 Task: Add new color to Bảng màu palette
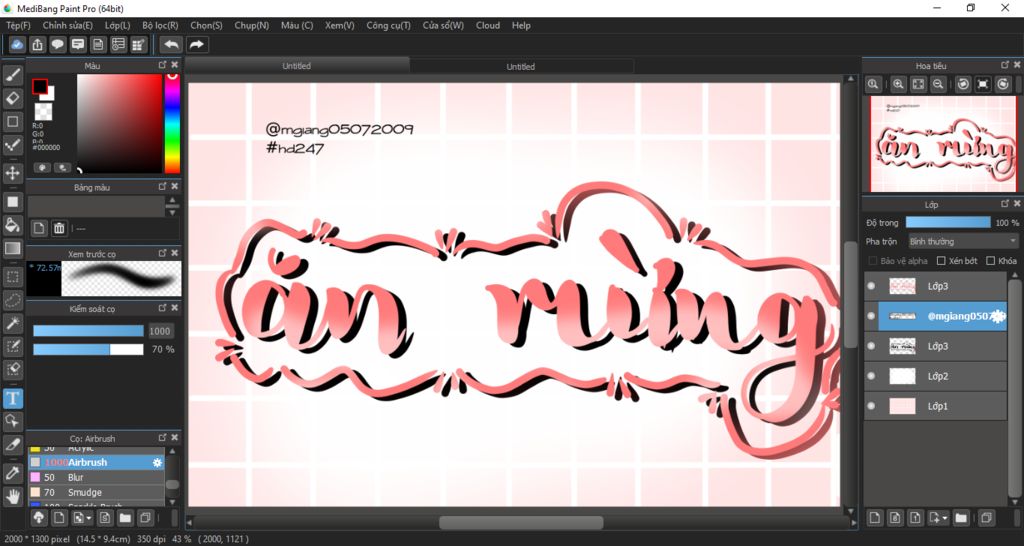(x=39, y=228)
